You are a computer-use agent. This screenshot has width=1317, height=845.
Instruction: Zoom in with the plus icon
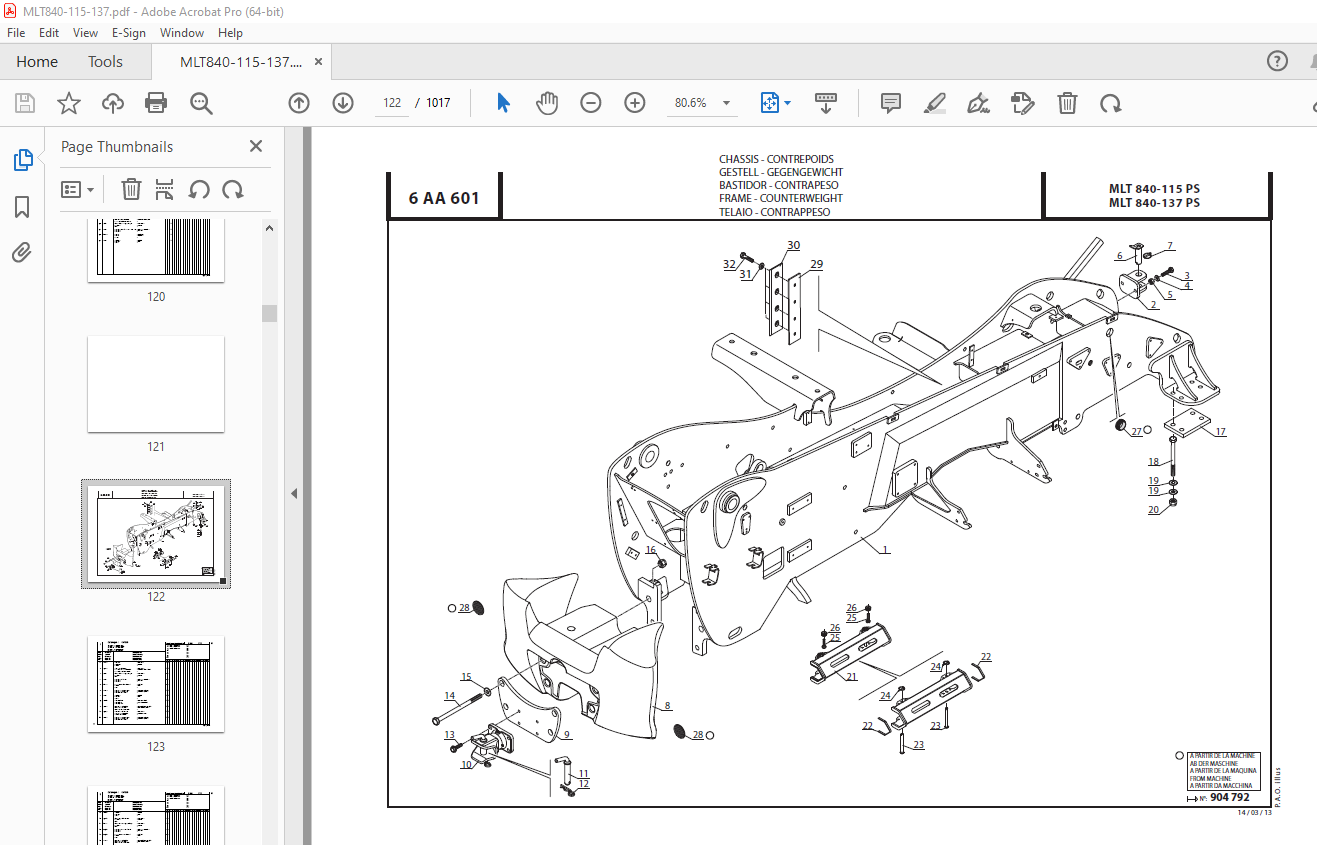coord(635,103)
